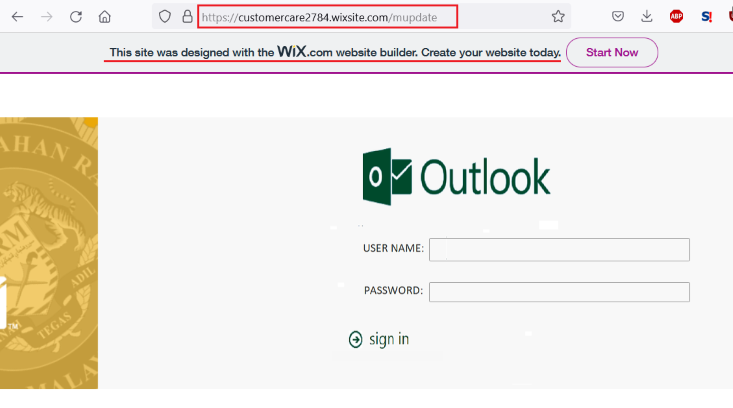The width and height of the screenshot is (733, 408).
Task: View site security via the padlock icon
Action: (187, 17)
